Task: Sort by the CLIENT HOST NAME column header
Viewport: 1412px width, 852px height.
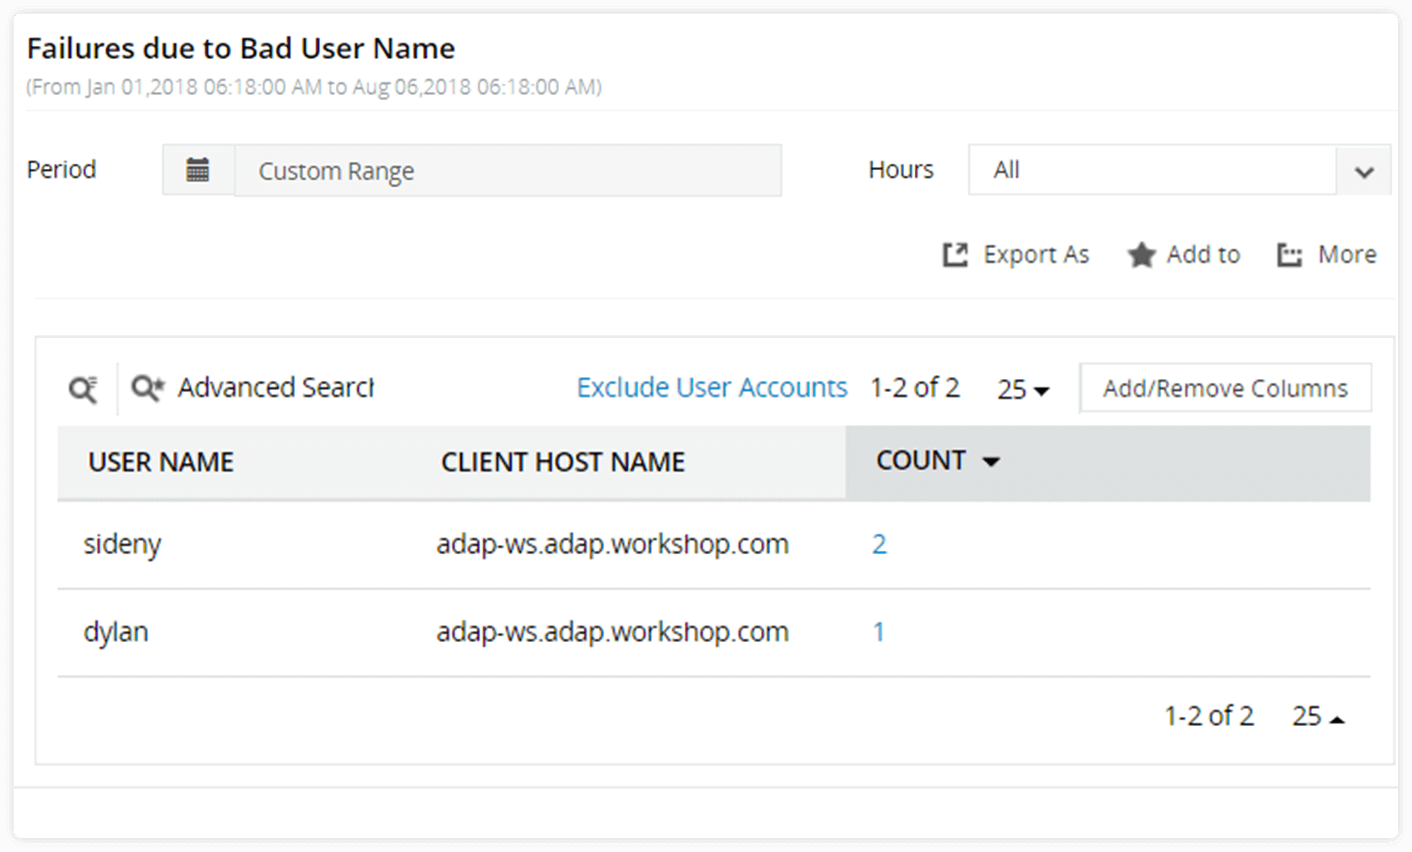Action: coord(563,462)
